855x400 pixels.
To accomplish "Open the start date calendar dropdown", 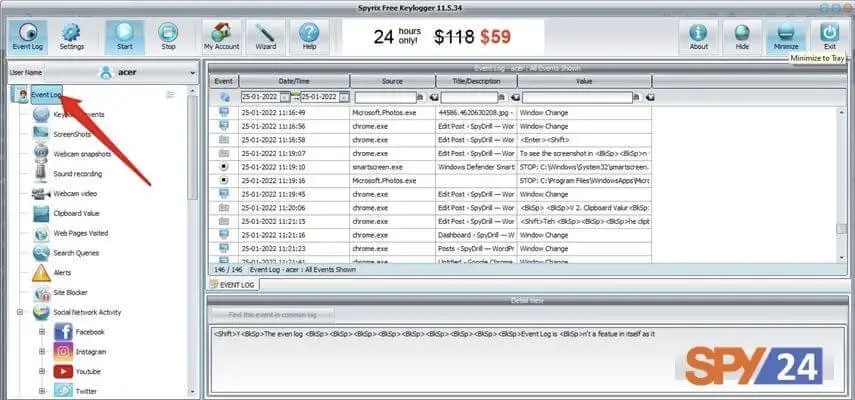I will (x=285, y=97).
